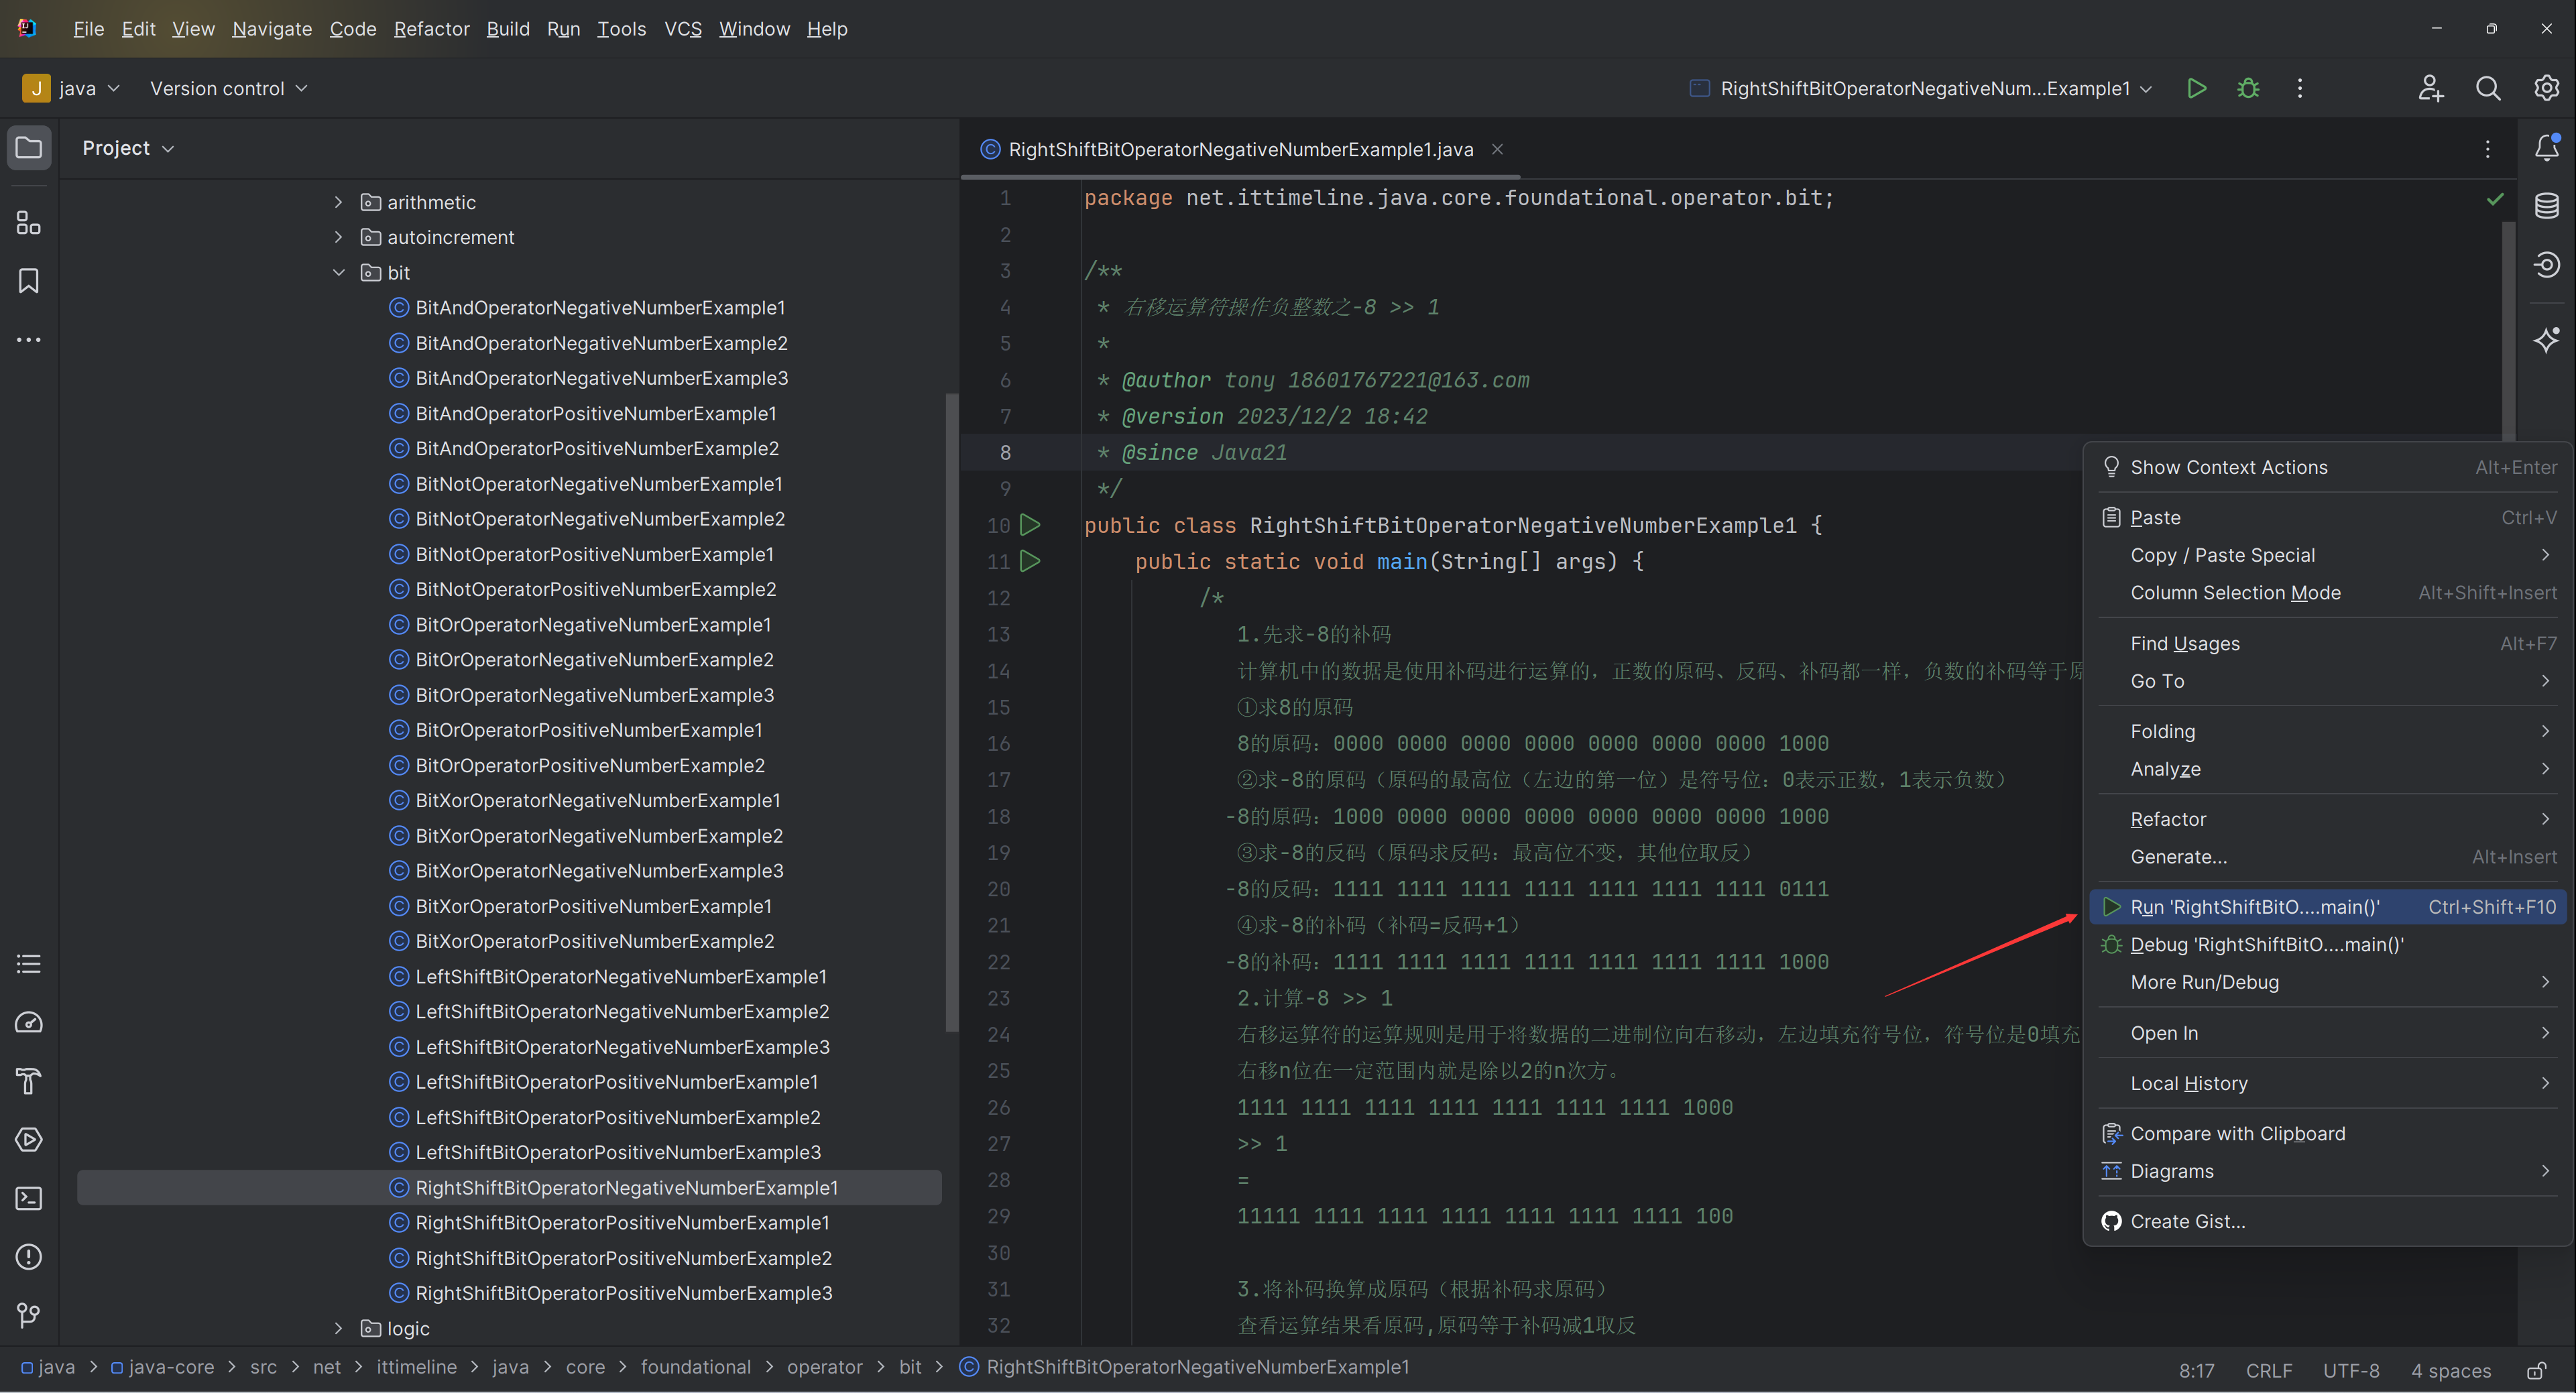This screenshot has height=1393, width=2576.
Task: Open the Project tool window folder icon
Action: pyautogui.click(x=29, y=148)
